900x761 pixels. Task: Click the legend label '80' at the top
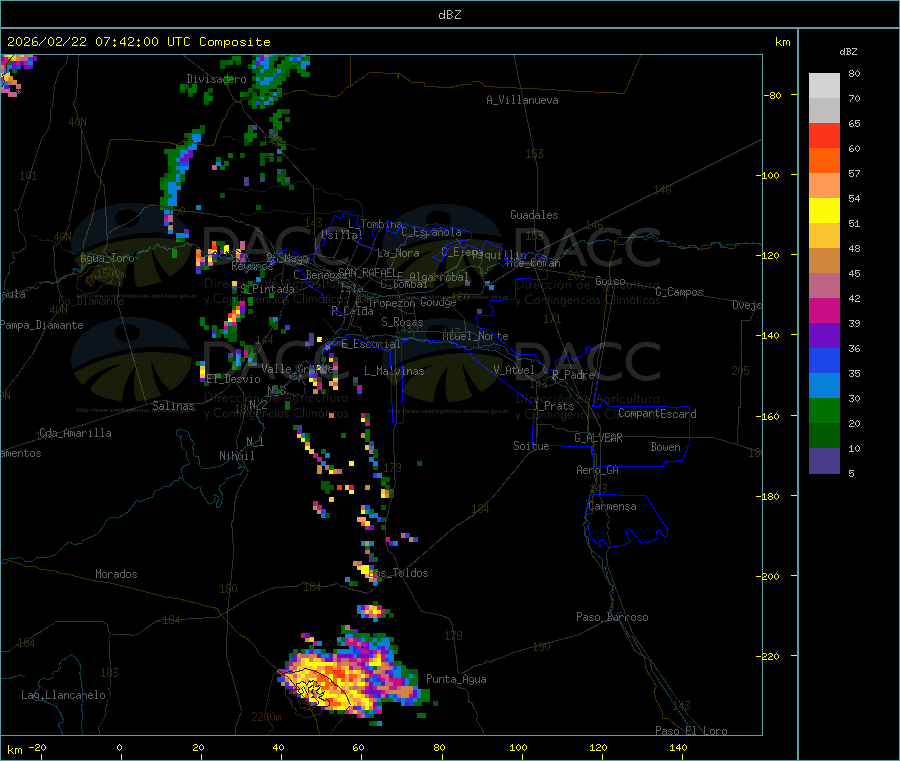coord(854,73)
